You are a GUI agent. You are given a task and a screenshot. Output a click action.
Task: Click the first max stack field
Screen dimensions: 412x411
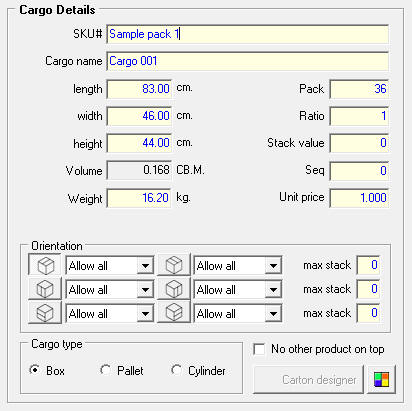click(368, 265)
